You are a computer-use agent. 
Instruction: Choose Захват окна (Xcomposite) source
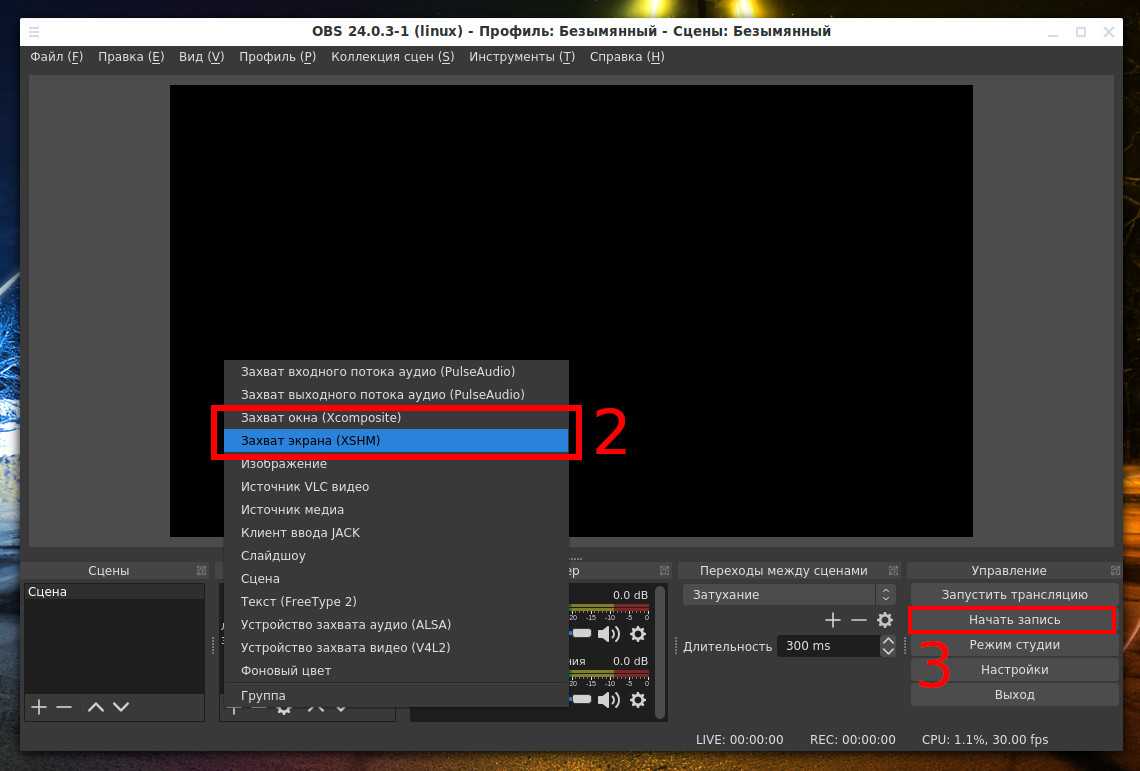pos(395,418)
